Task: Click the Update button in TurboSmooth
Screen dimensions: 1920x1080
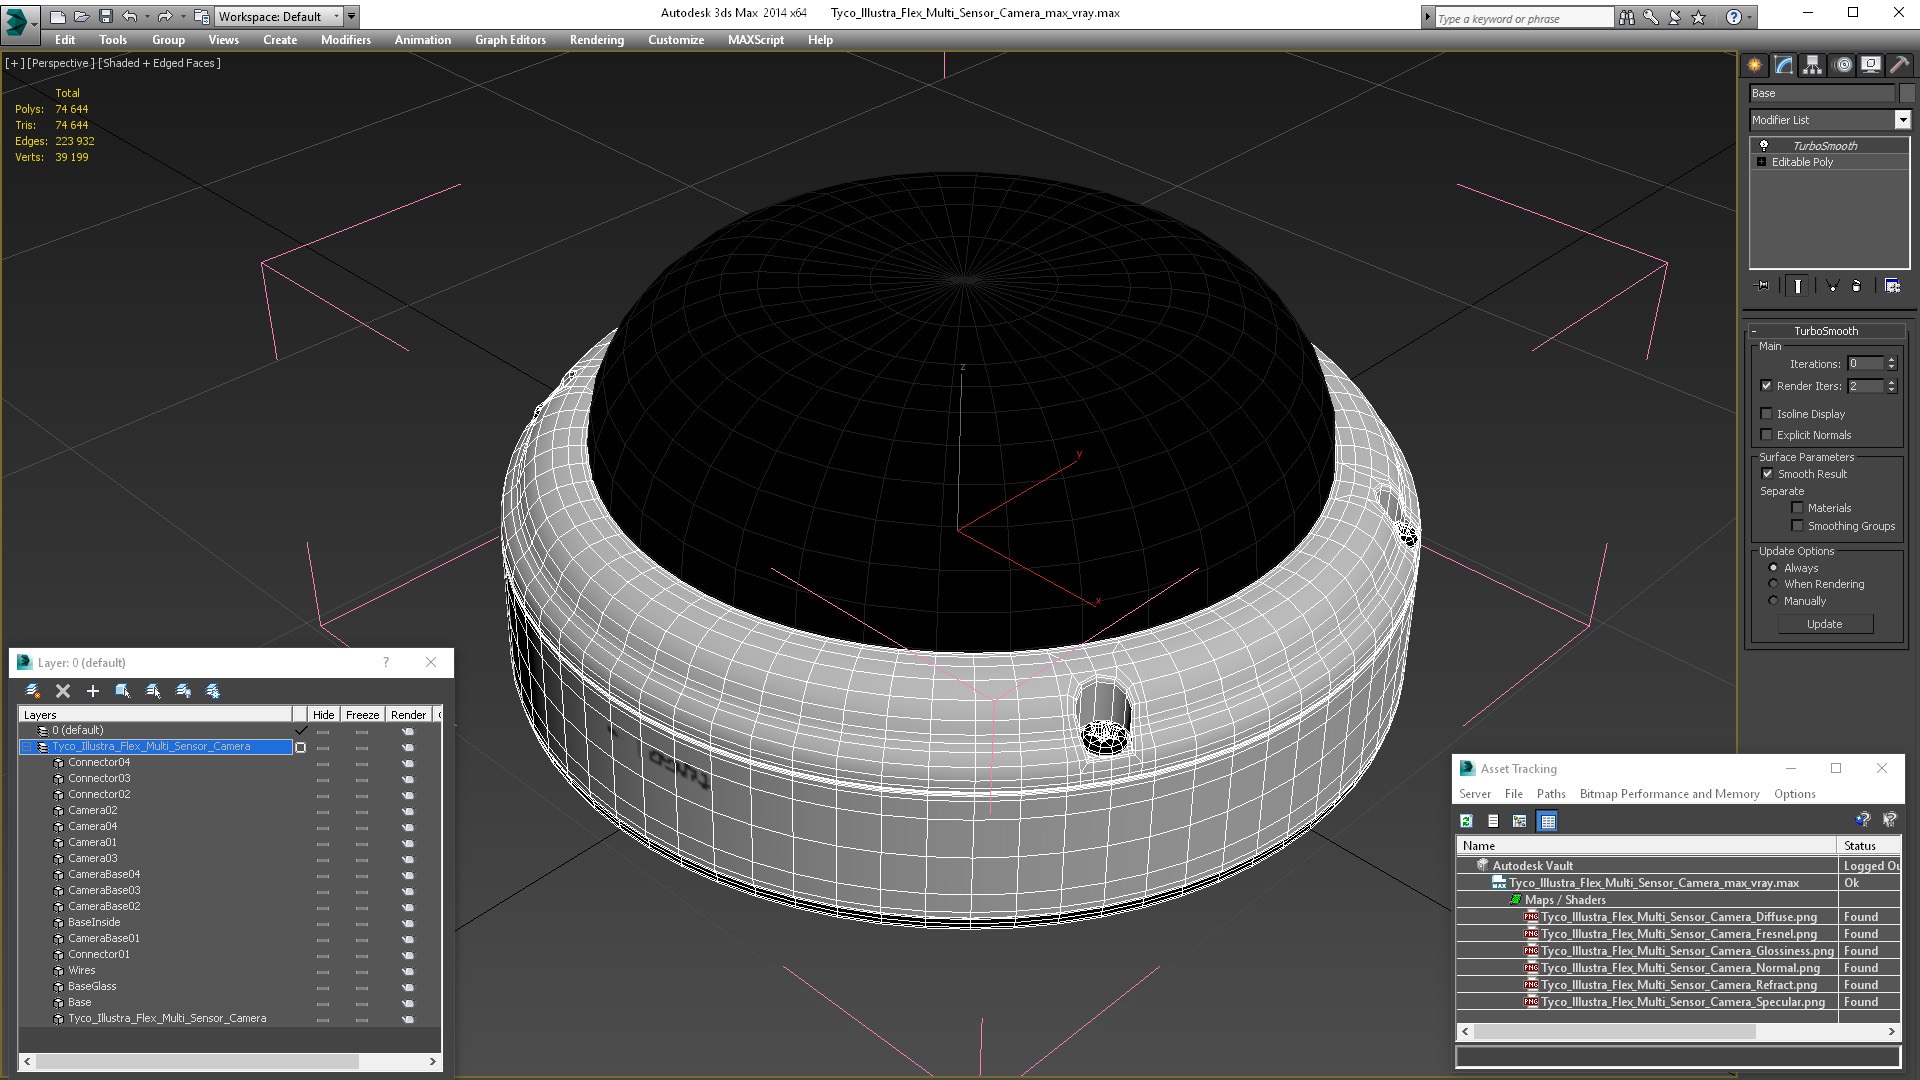Action: pyautogui.click(x=1824, y=624)
